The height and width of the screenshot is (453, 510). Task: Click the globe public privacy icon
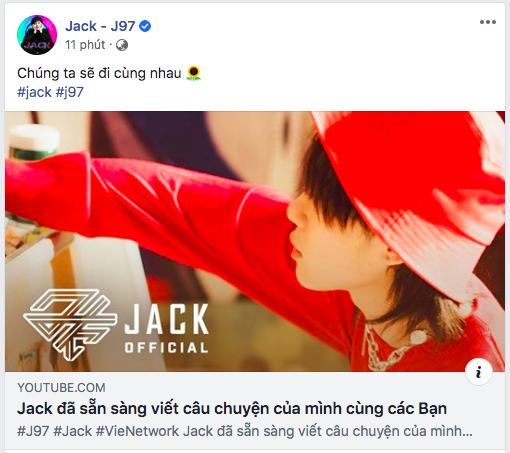tap(122, 45)
